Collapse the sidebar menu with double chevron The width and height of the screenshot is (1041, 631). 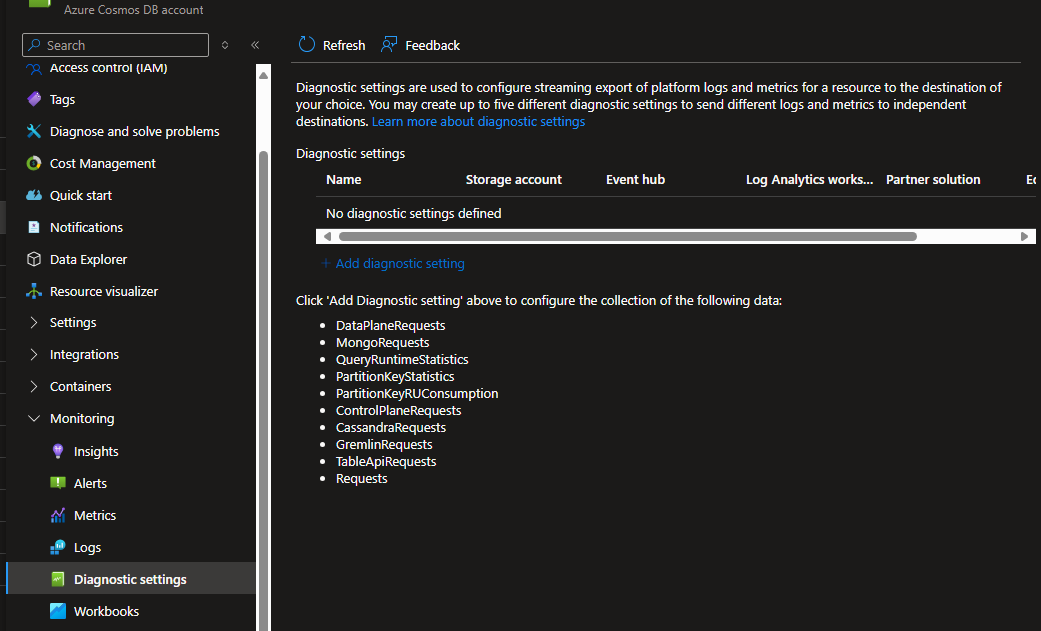[255, 45]
